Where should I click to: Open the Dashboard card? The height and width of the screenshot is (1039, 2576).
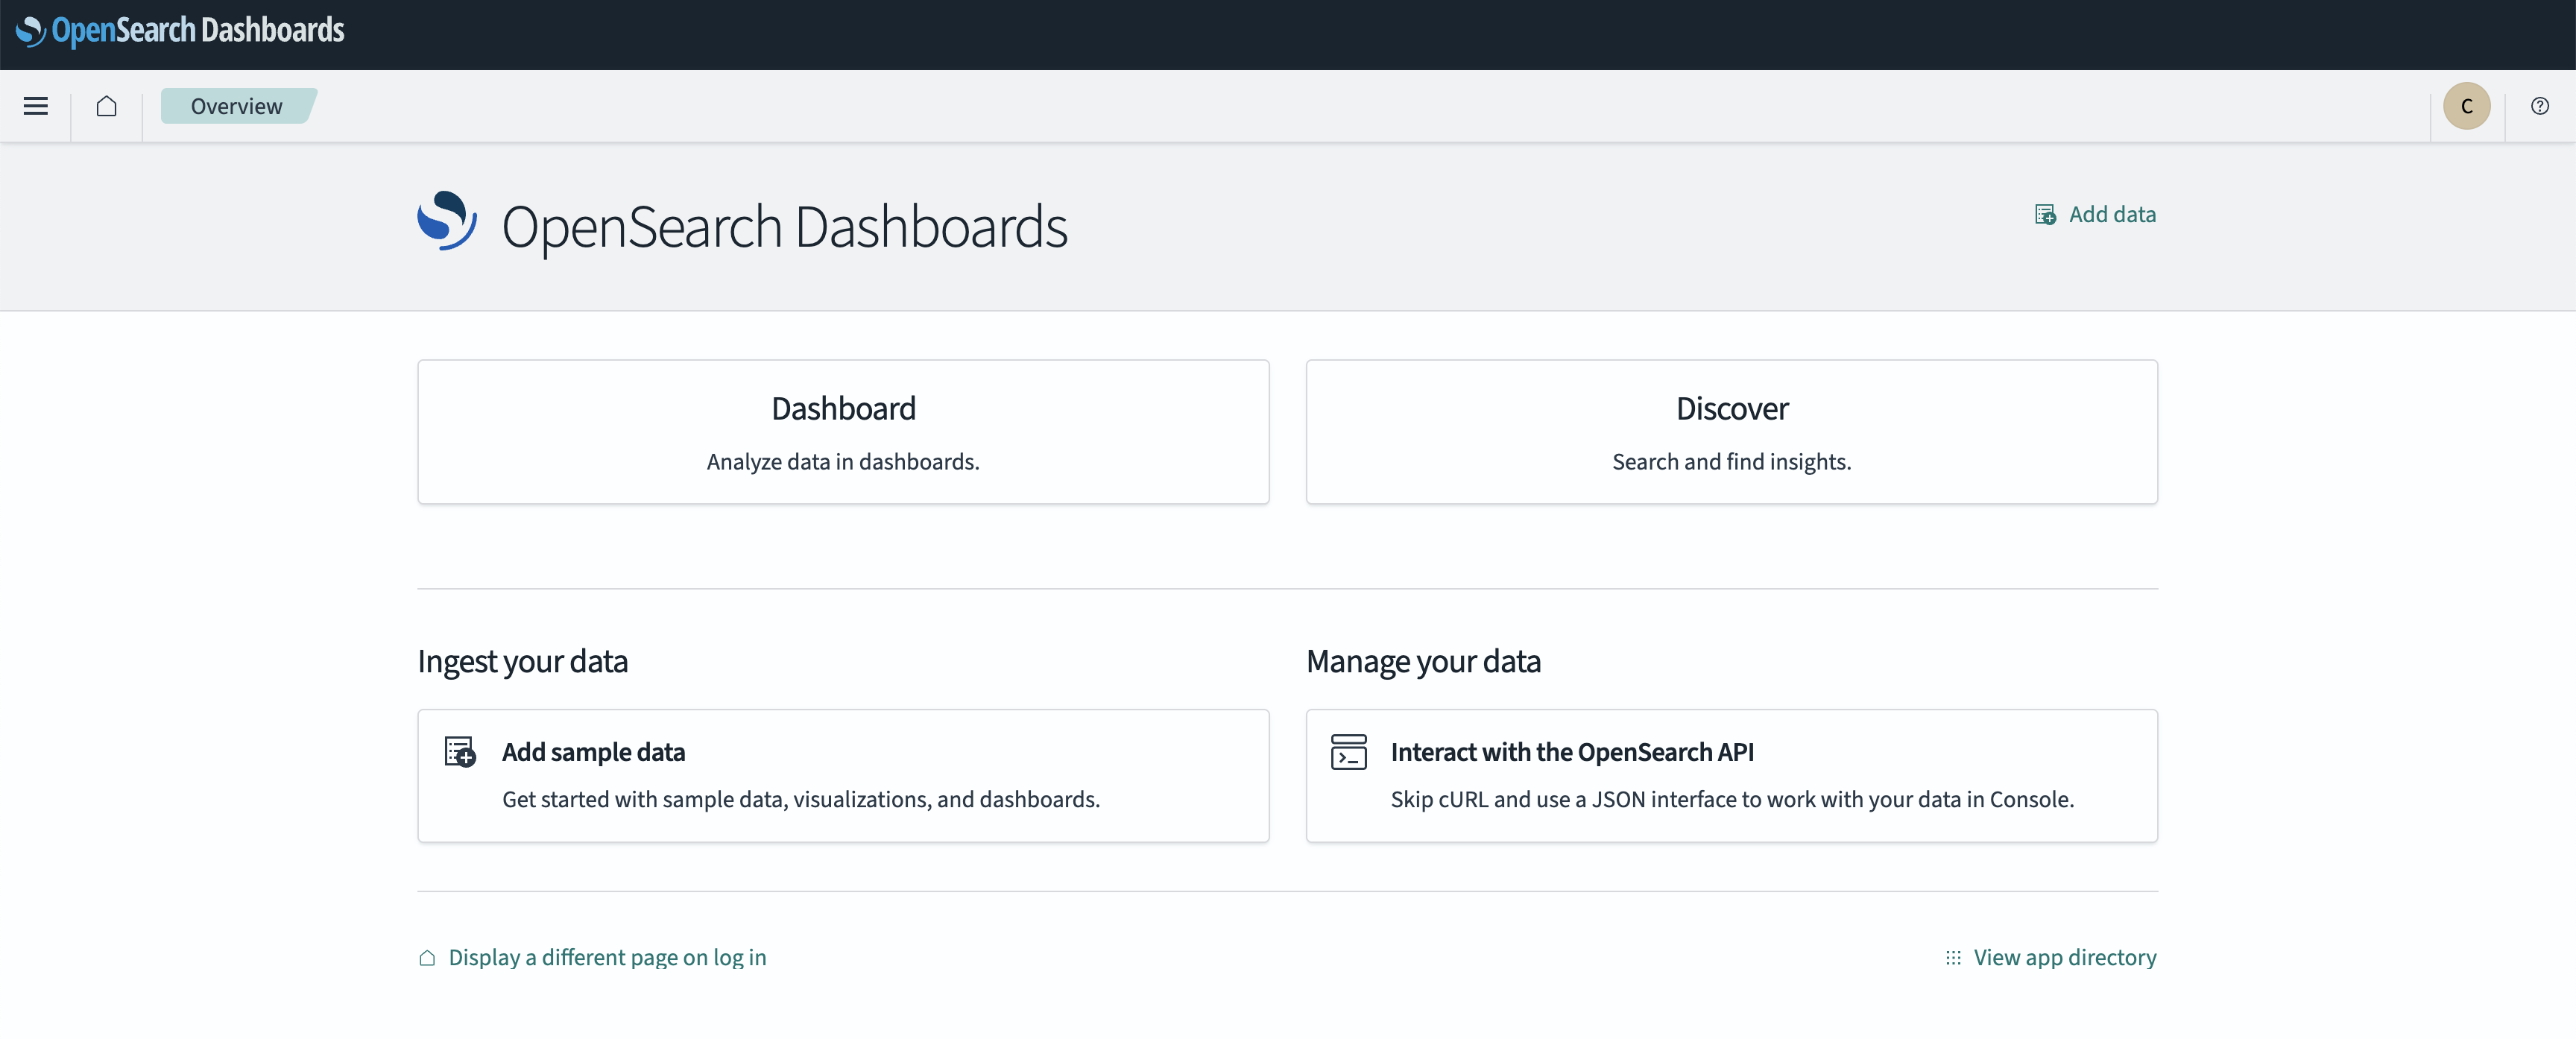tap(843, 432)
